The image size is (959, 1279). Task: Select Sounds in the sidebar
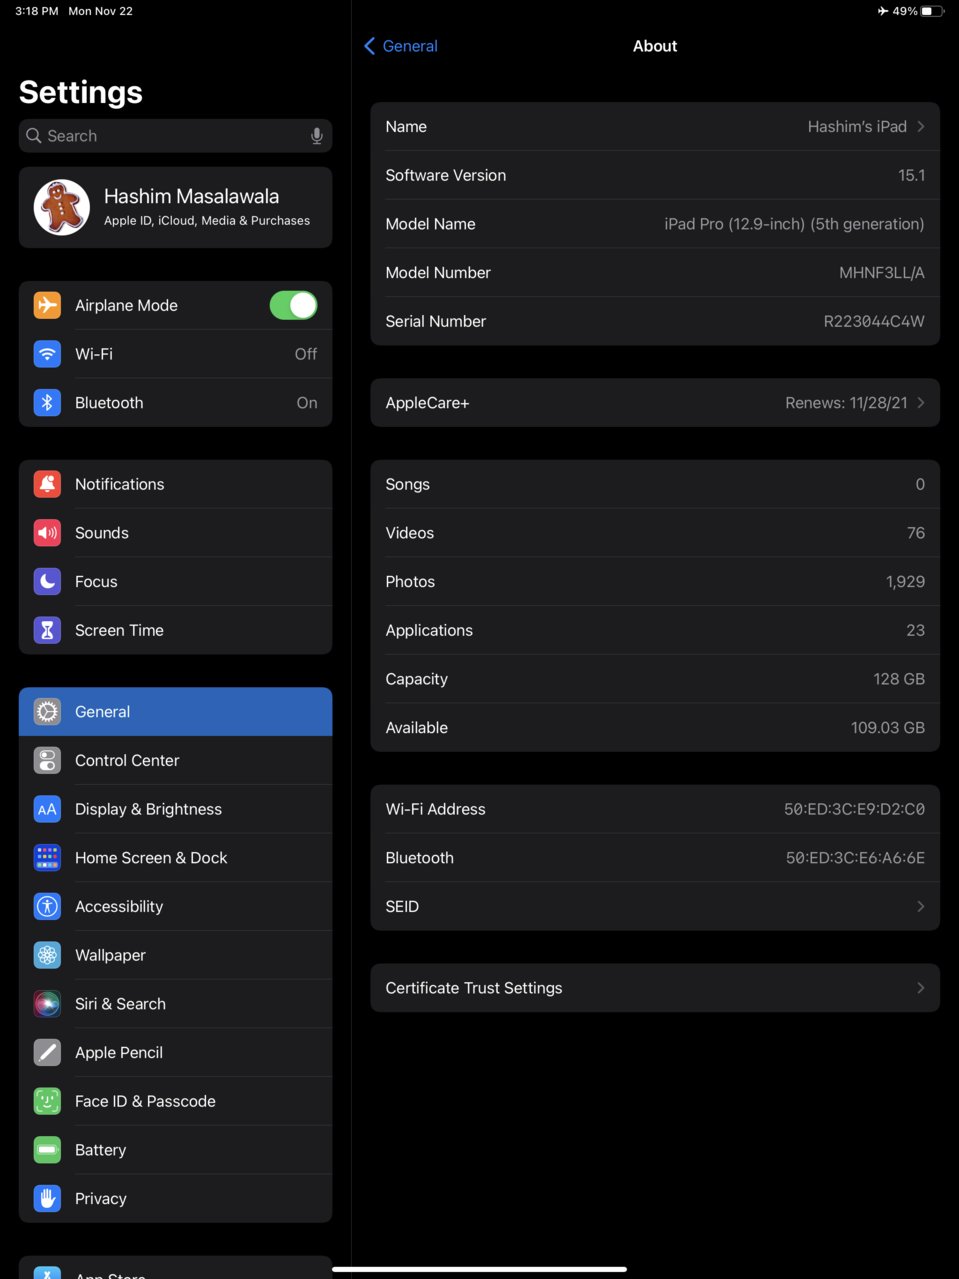point(175,533)
